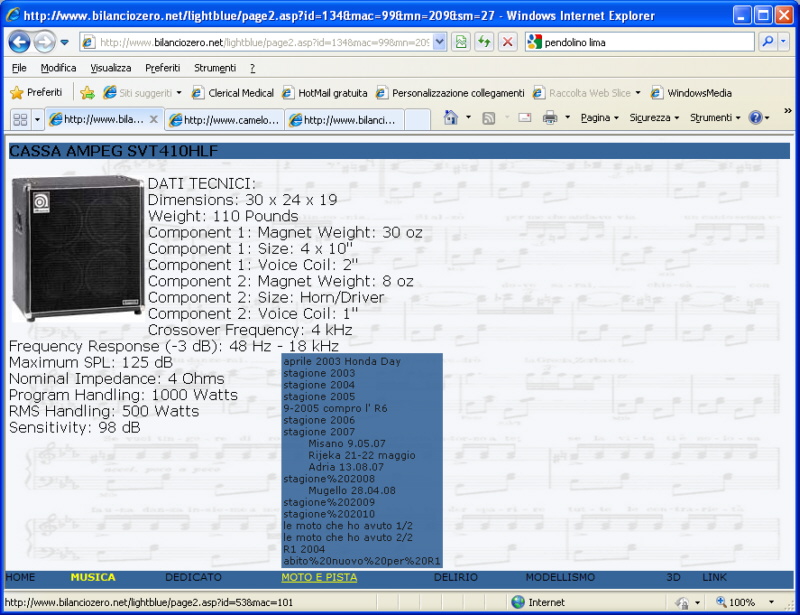Open the WindowsMedia favorite

click(x=691, y=93)
